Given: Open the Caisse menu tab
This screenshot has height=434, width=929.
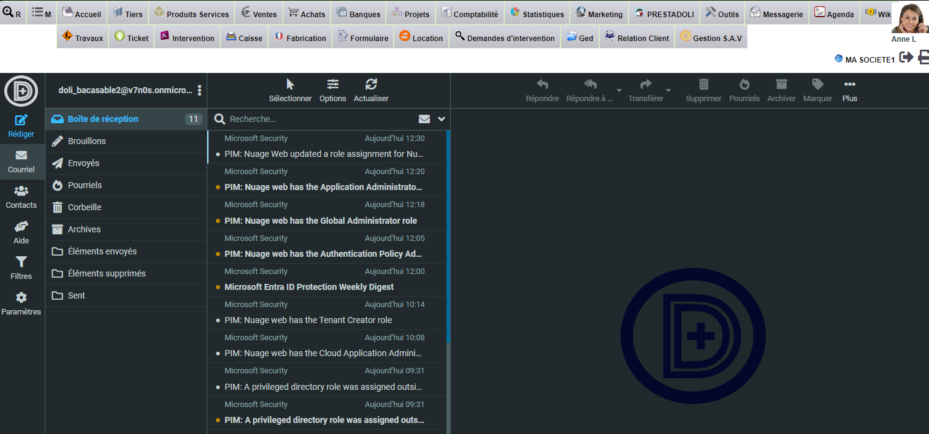Looking at the screenshot, I should point(244,37).
